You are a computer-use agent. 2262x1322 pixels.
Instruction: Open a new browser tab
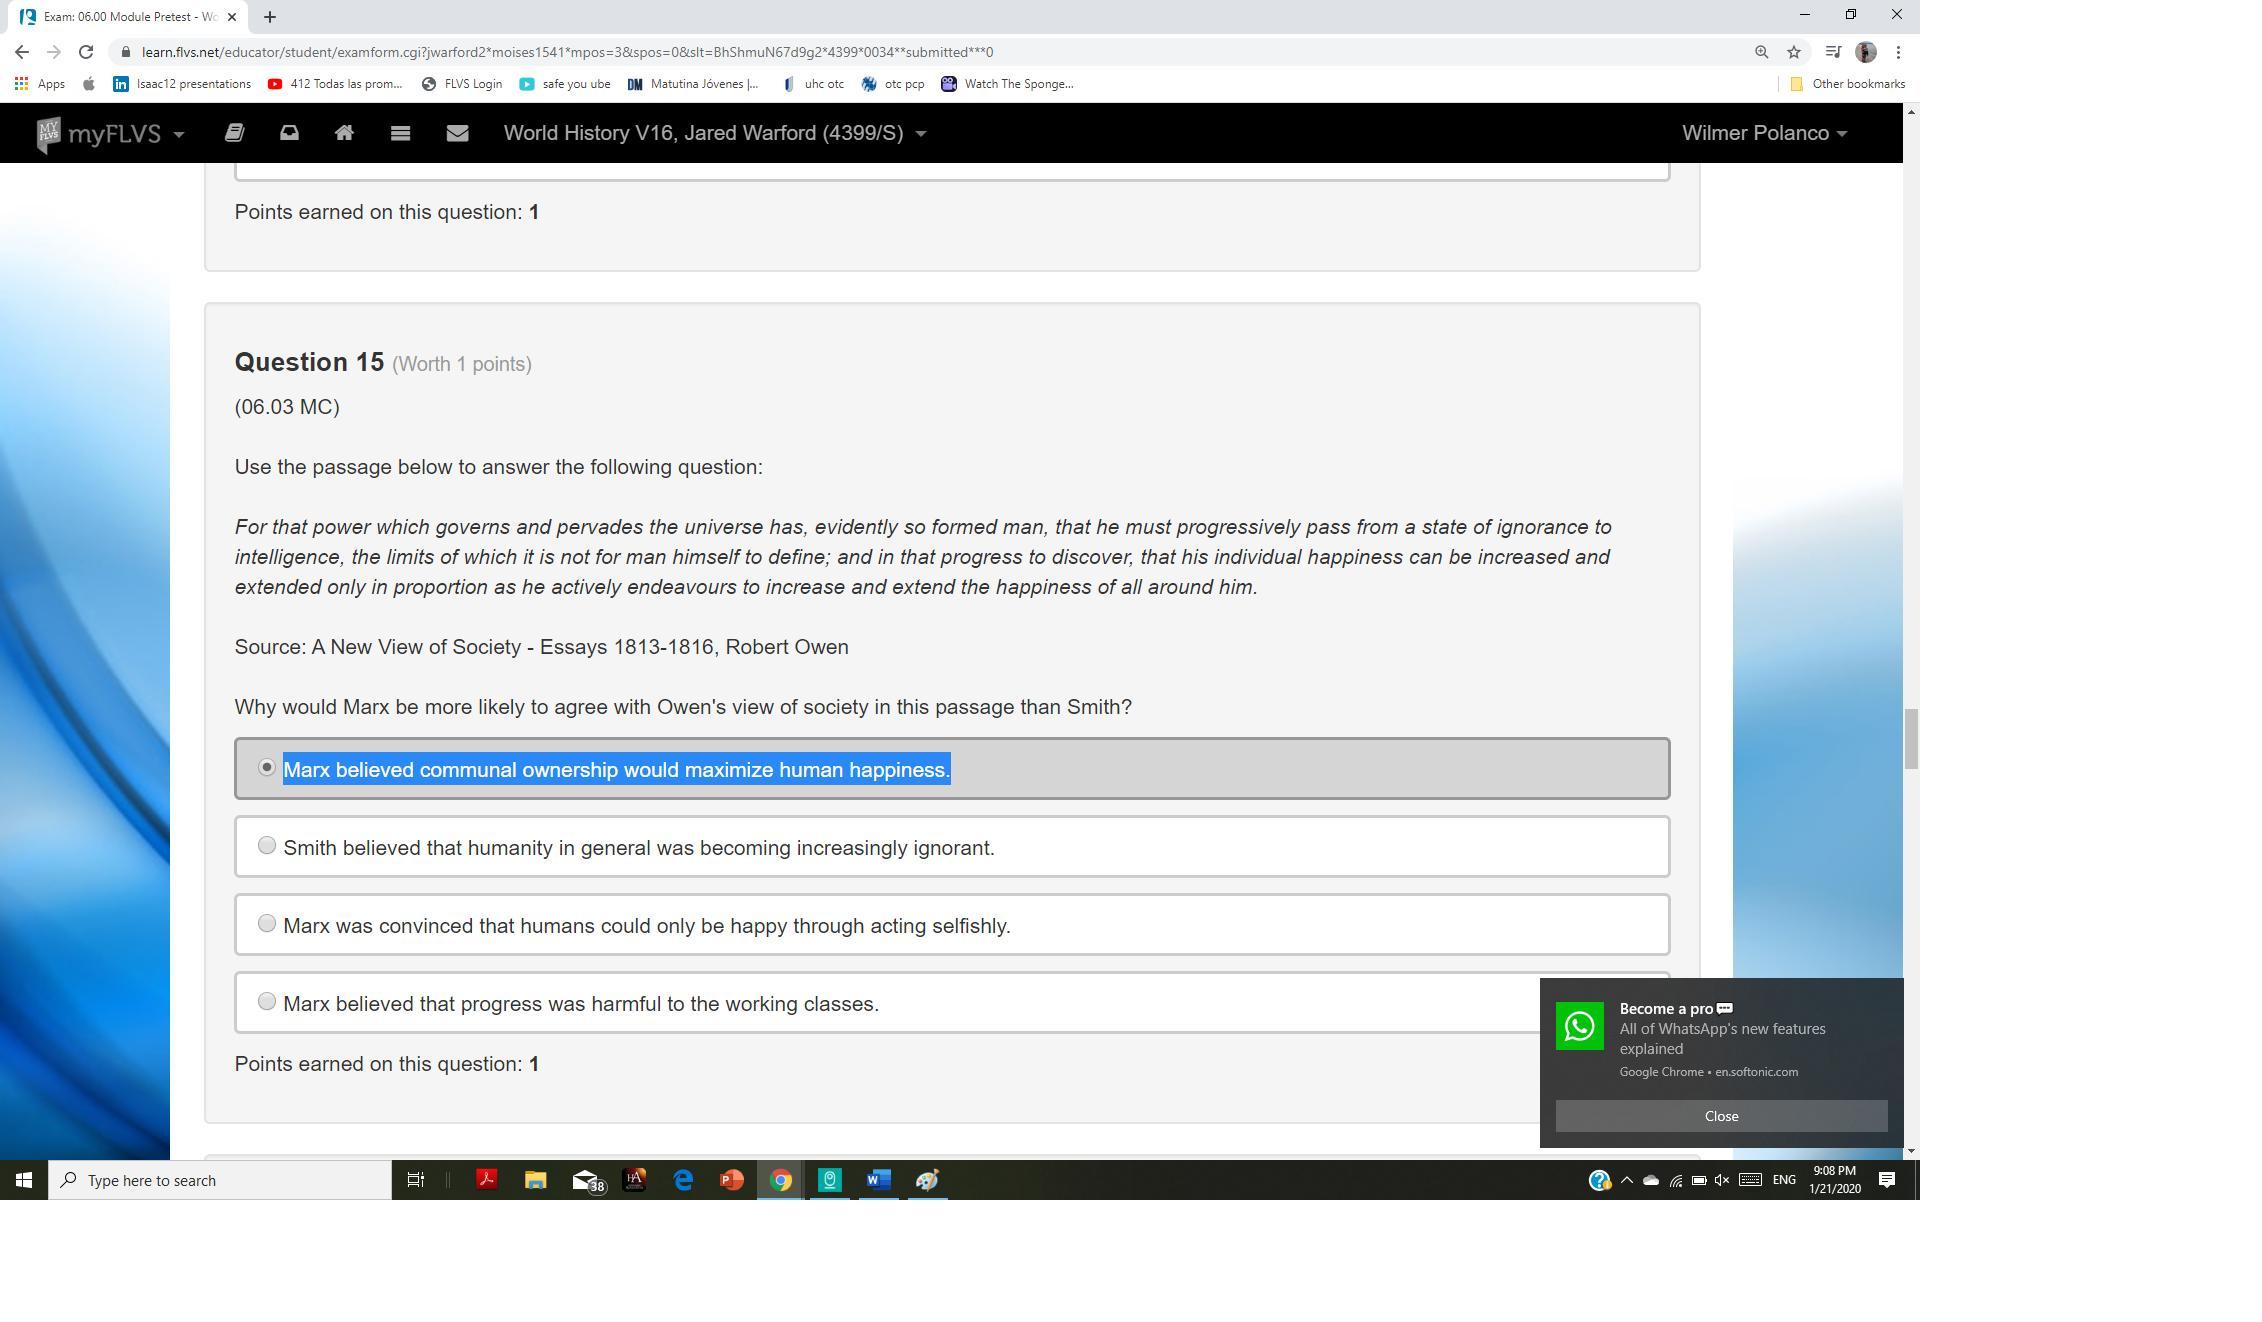coord(270,16)
